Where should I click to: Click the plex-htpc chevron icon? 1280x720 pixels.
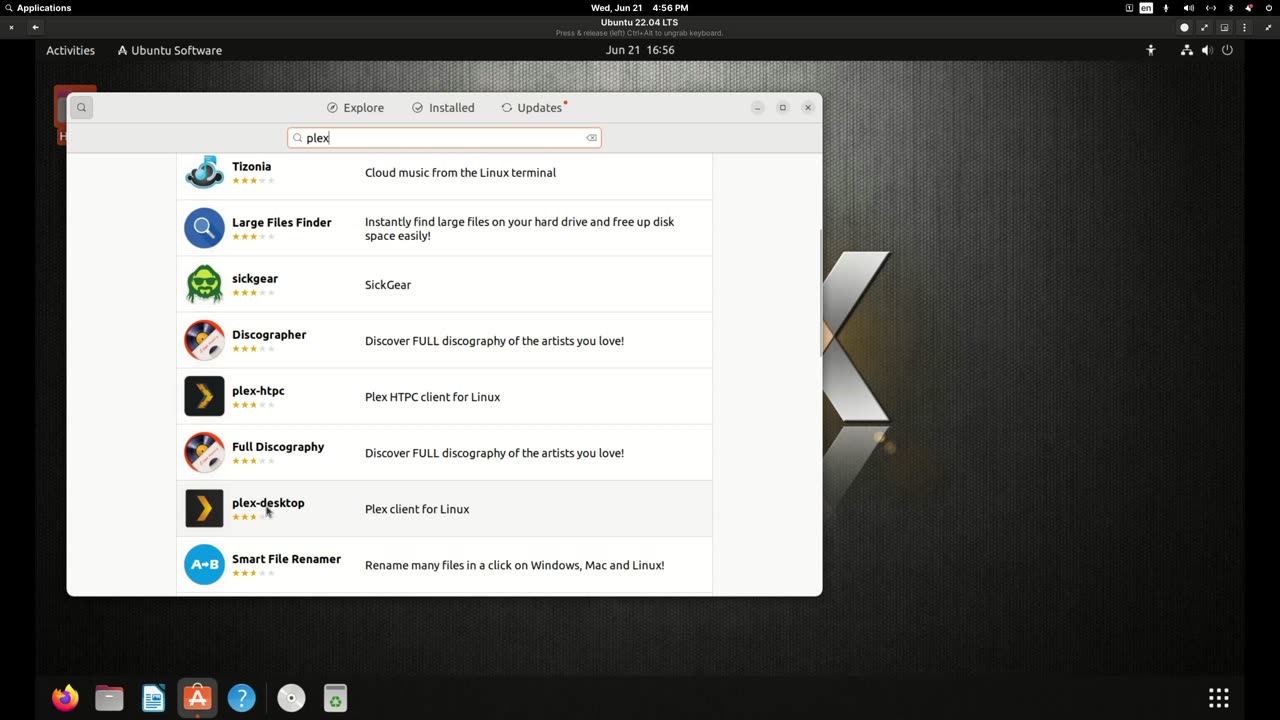204,396
